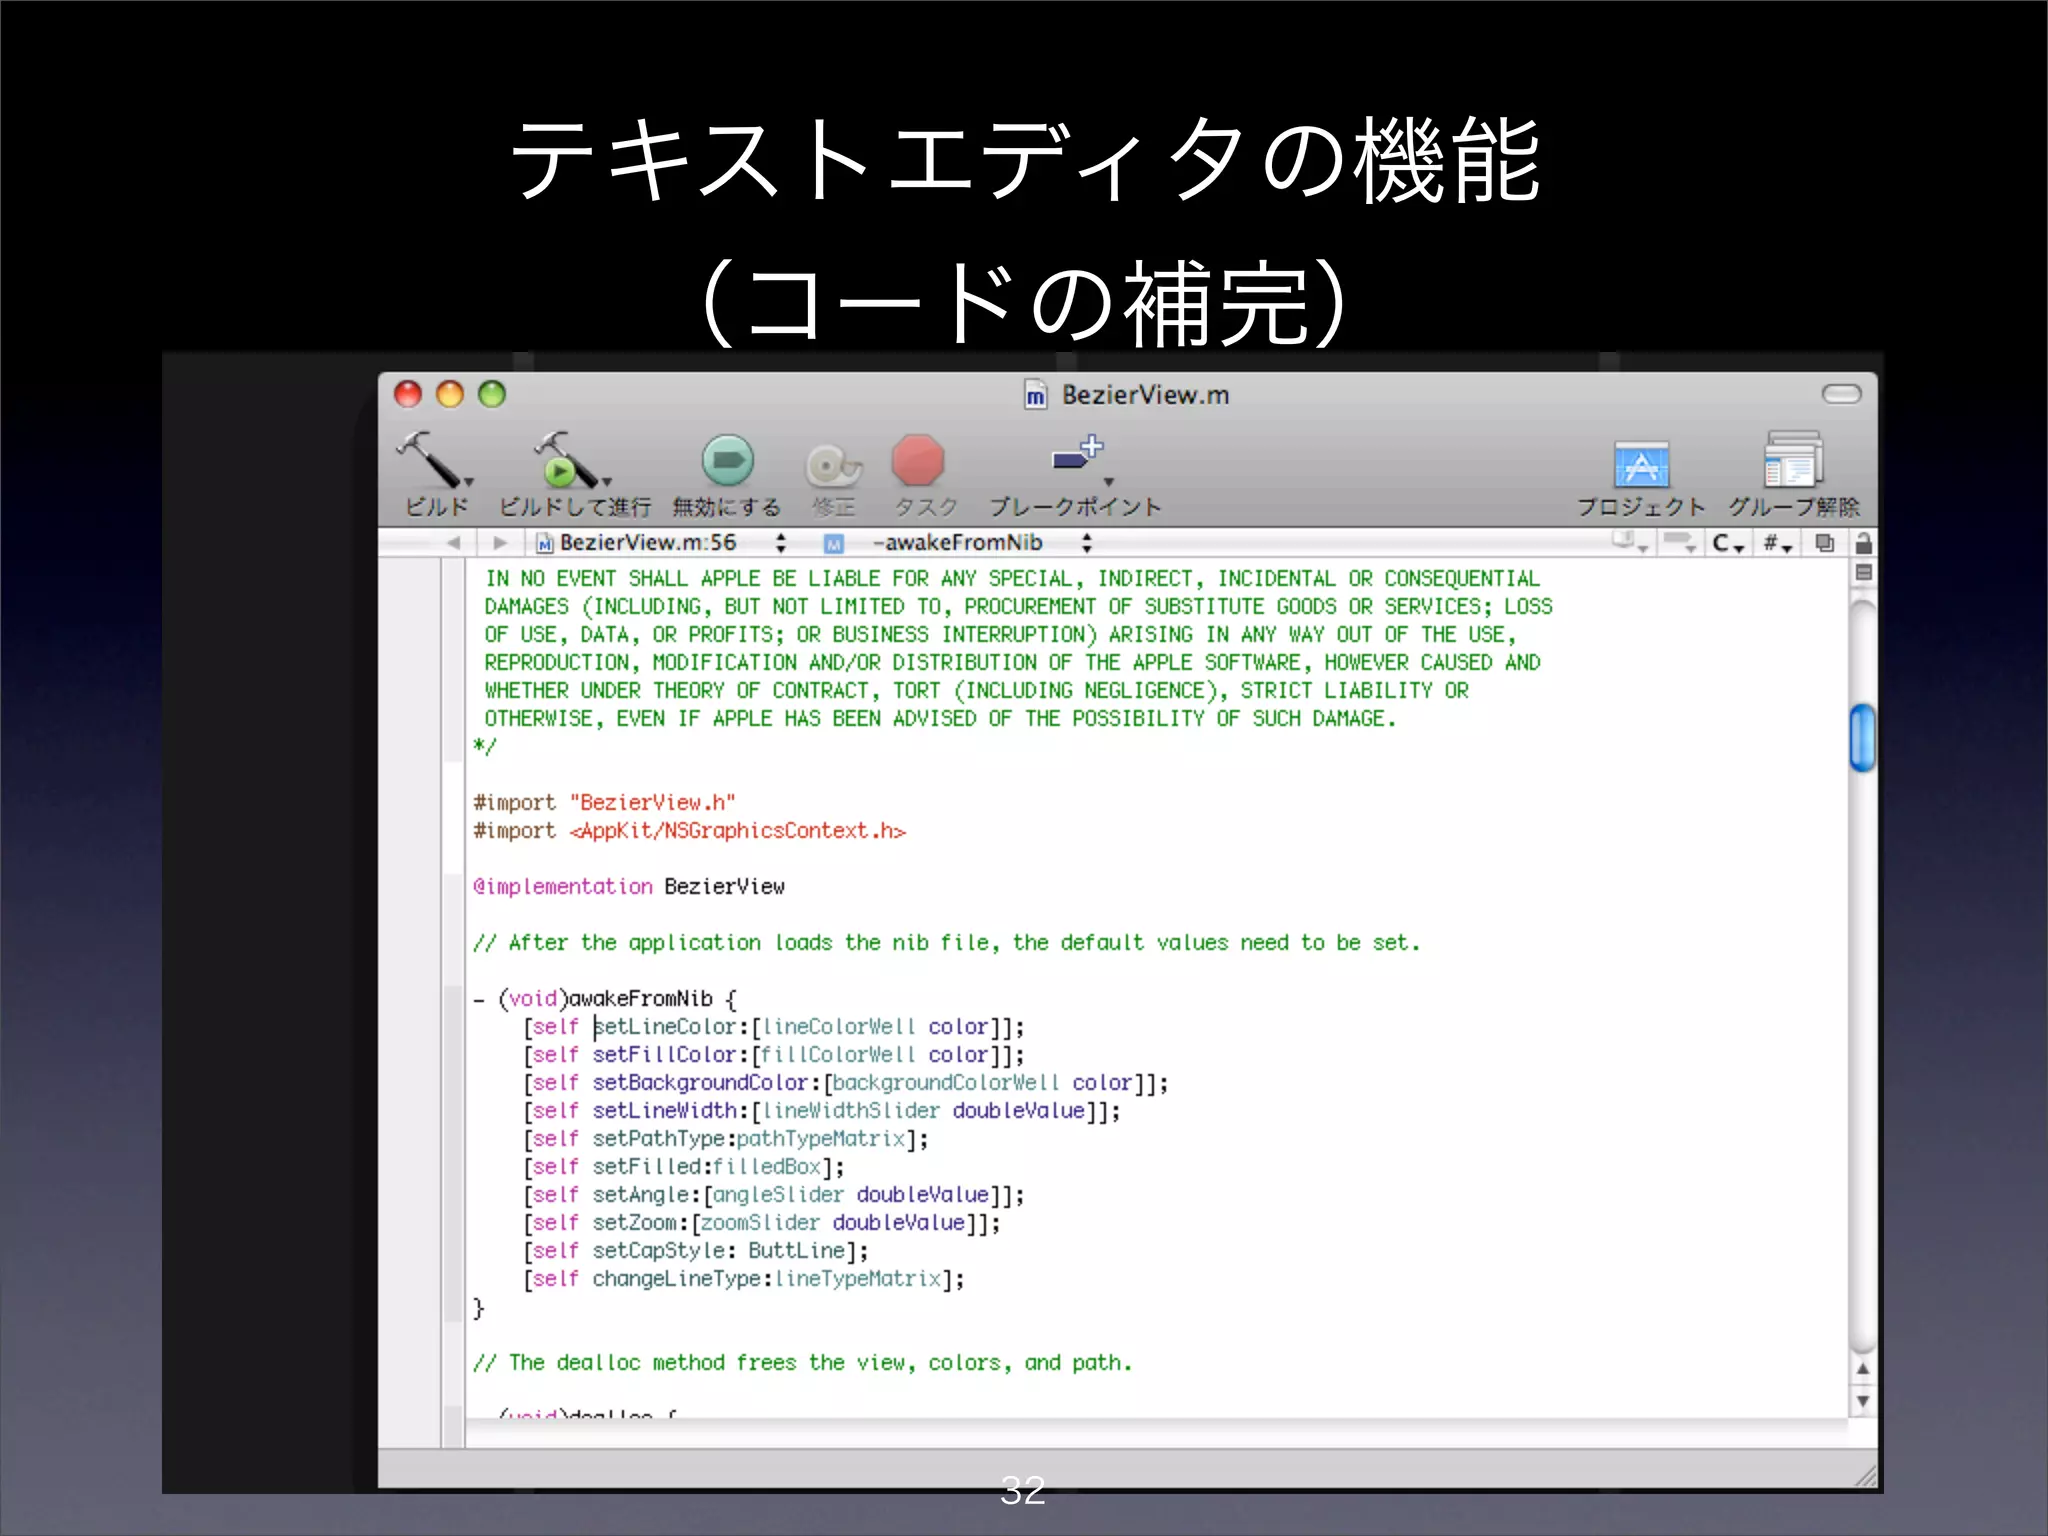Click the text "setLineColor:" in code
The width and height of the screenshot is (2048, 1536).
point(670,1027)
